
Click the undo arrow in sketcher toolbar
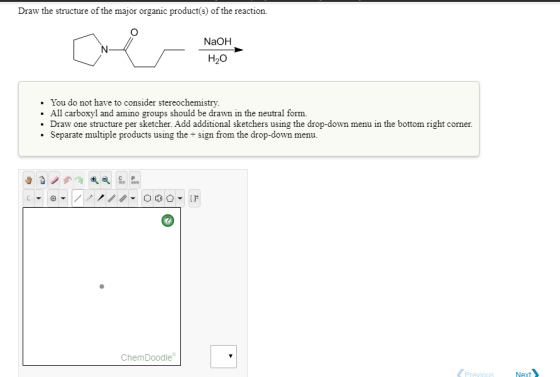pyautogui.click(x=68, y=180)
